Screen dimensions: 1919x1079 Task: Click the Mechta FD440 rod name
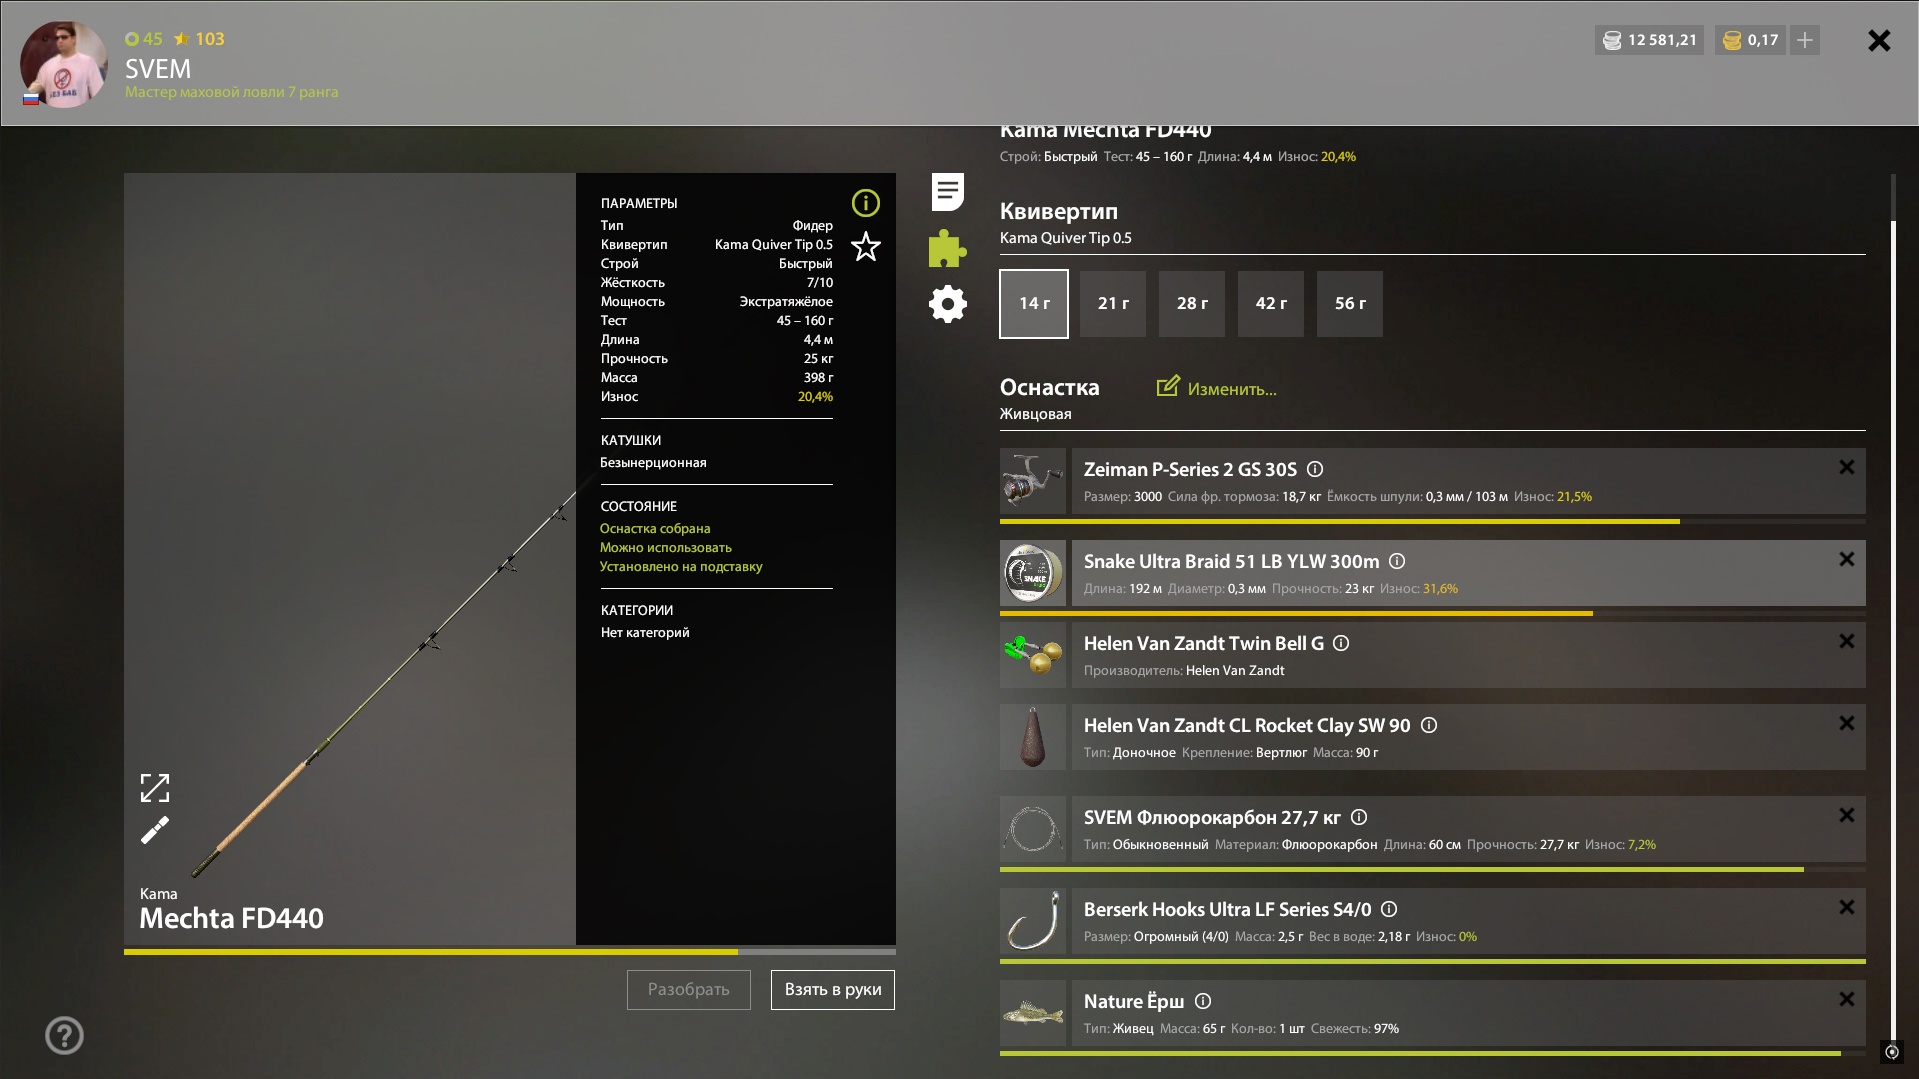click(231, 918)
